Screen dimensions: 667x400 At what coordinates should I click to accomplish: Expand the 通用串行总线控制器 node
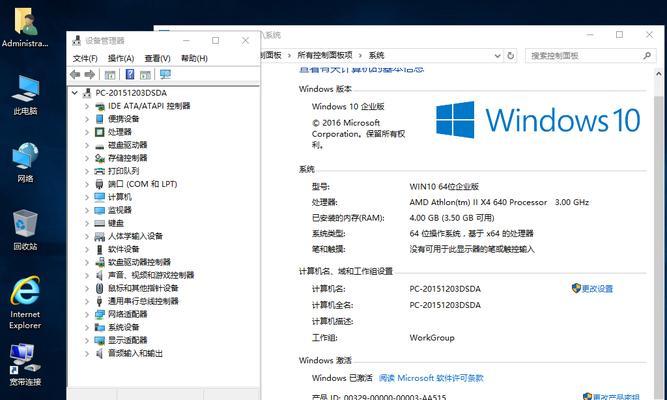[87, 301]
